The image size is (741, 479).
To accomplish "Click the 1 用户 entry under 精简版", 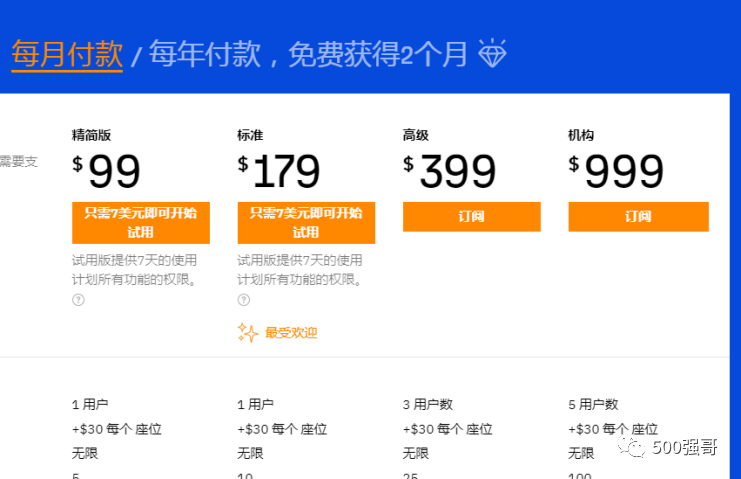I will [x=90, y=404].
